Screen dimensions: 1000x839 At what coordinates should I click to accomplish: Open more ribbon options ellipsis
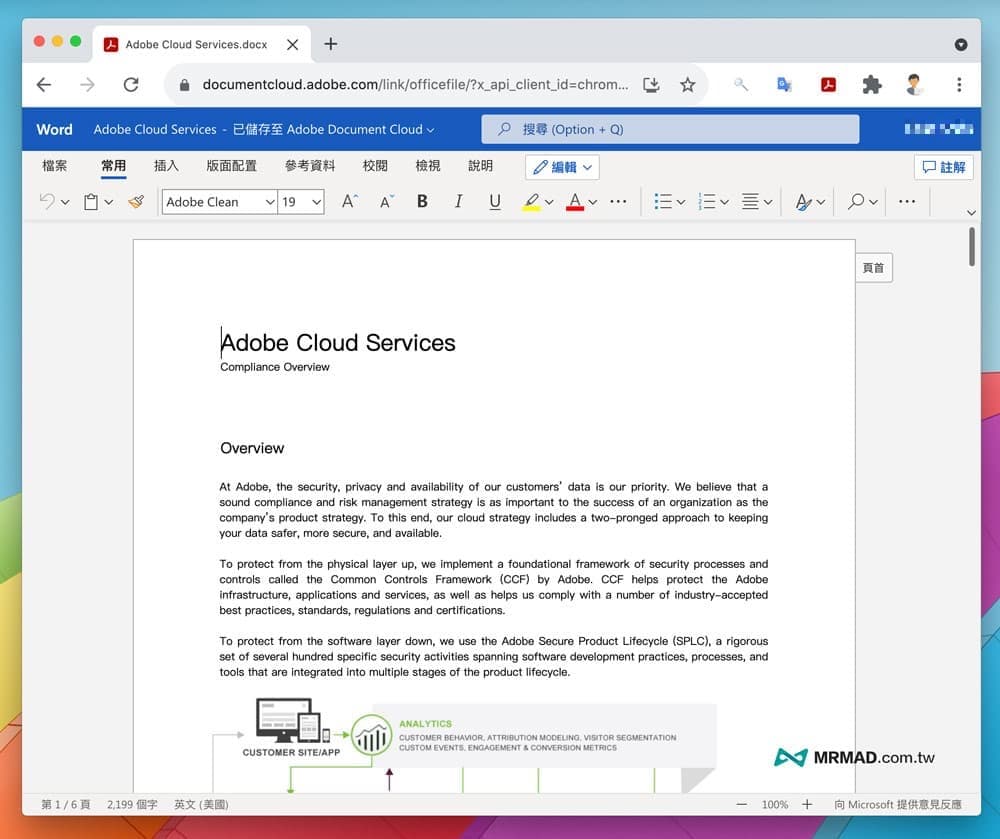907,201
